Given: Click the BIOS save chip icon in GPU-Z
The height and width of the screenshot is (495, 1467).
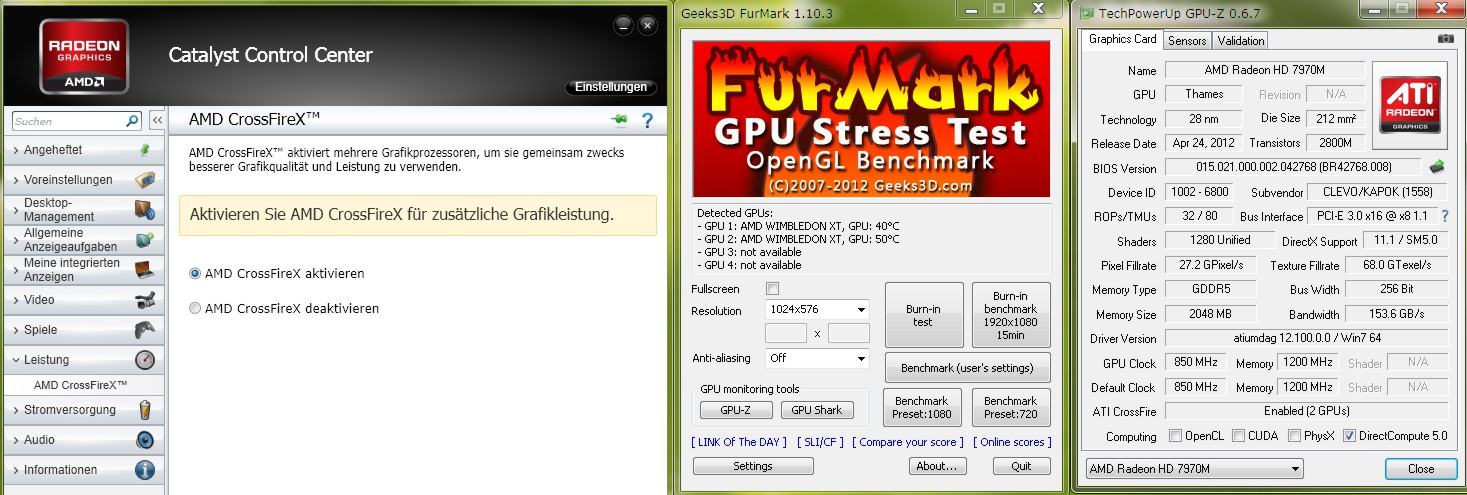Looking at the screenshot, I should 1437,167.
